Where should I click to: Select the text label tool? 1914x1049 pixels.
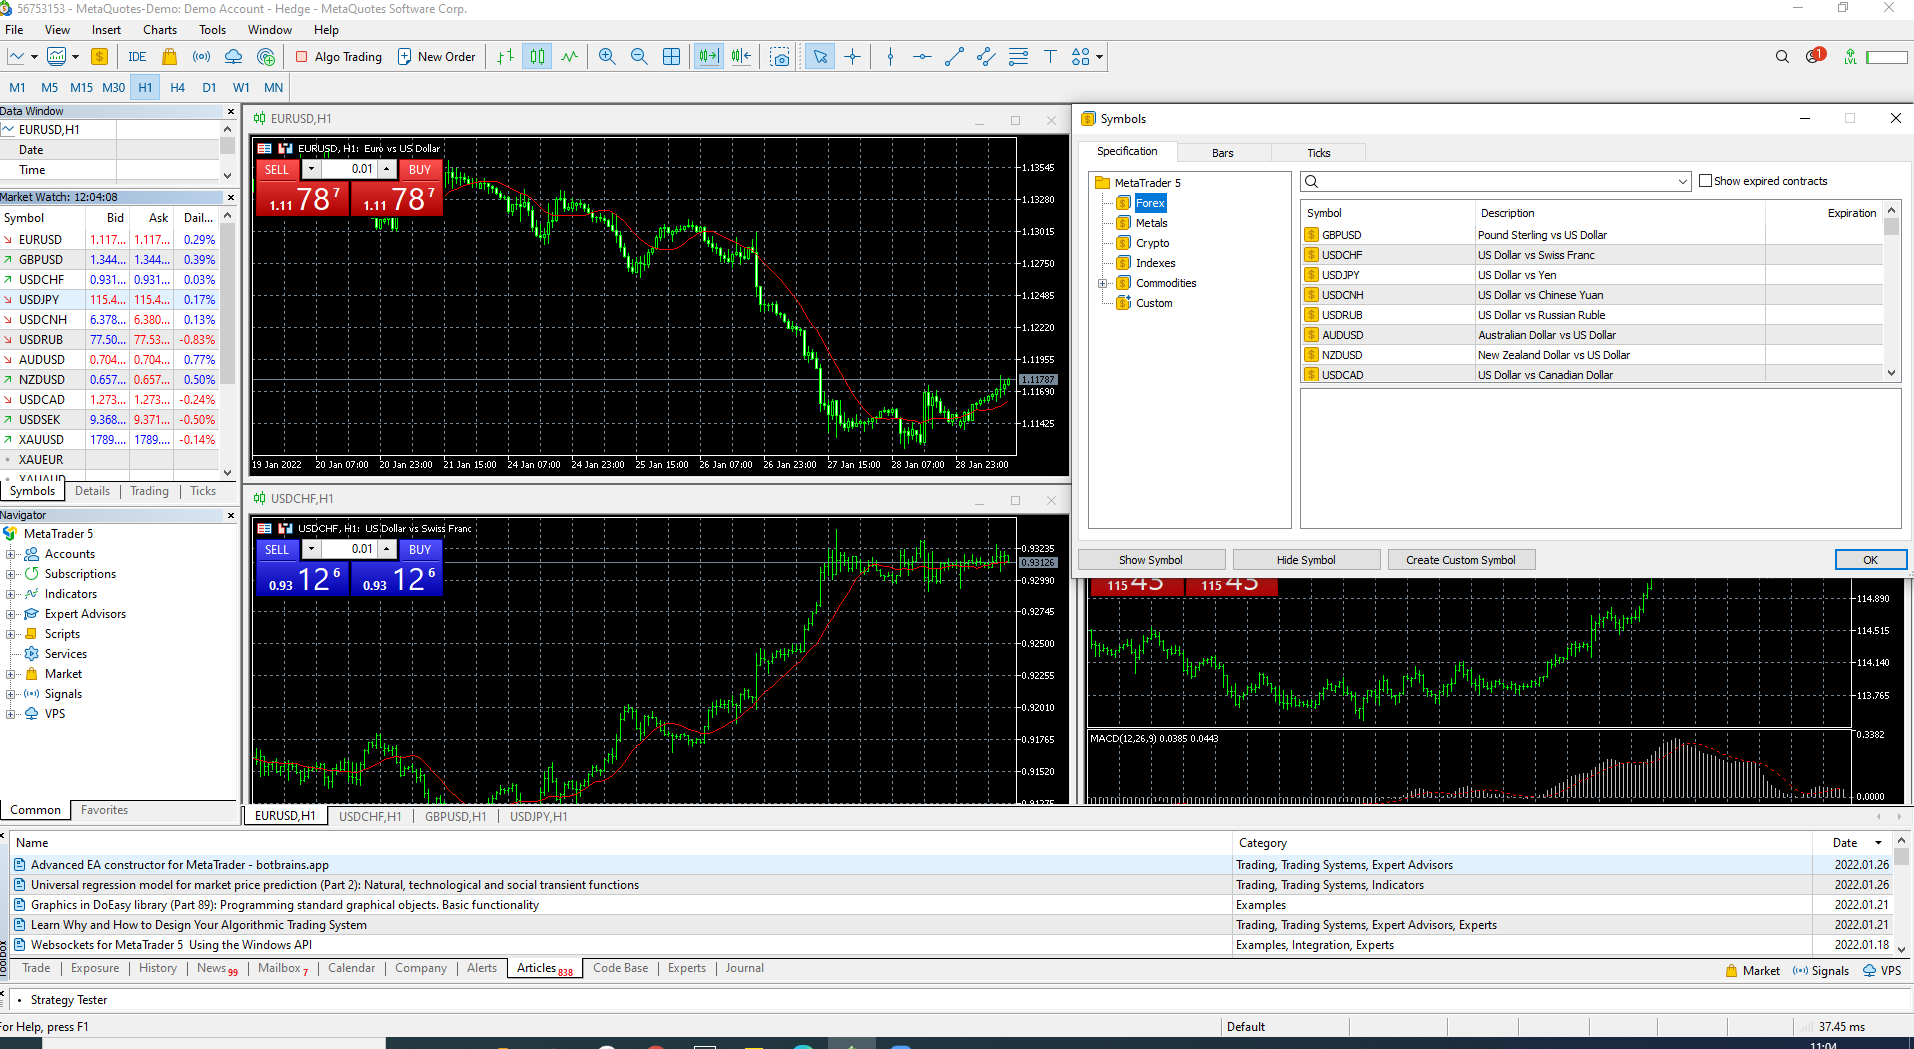[1050, 57]
